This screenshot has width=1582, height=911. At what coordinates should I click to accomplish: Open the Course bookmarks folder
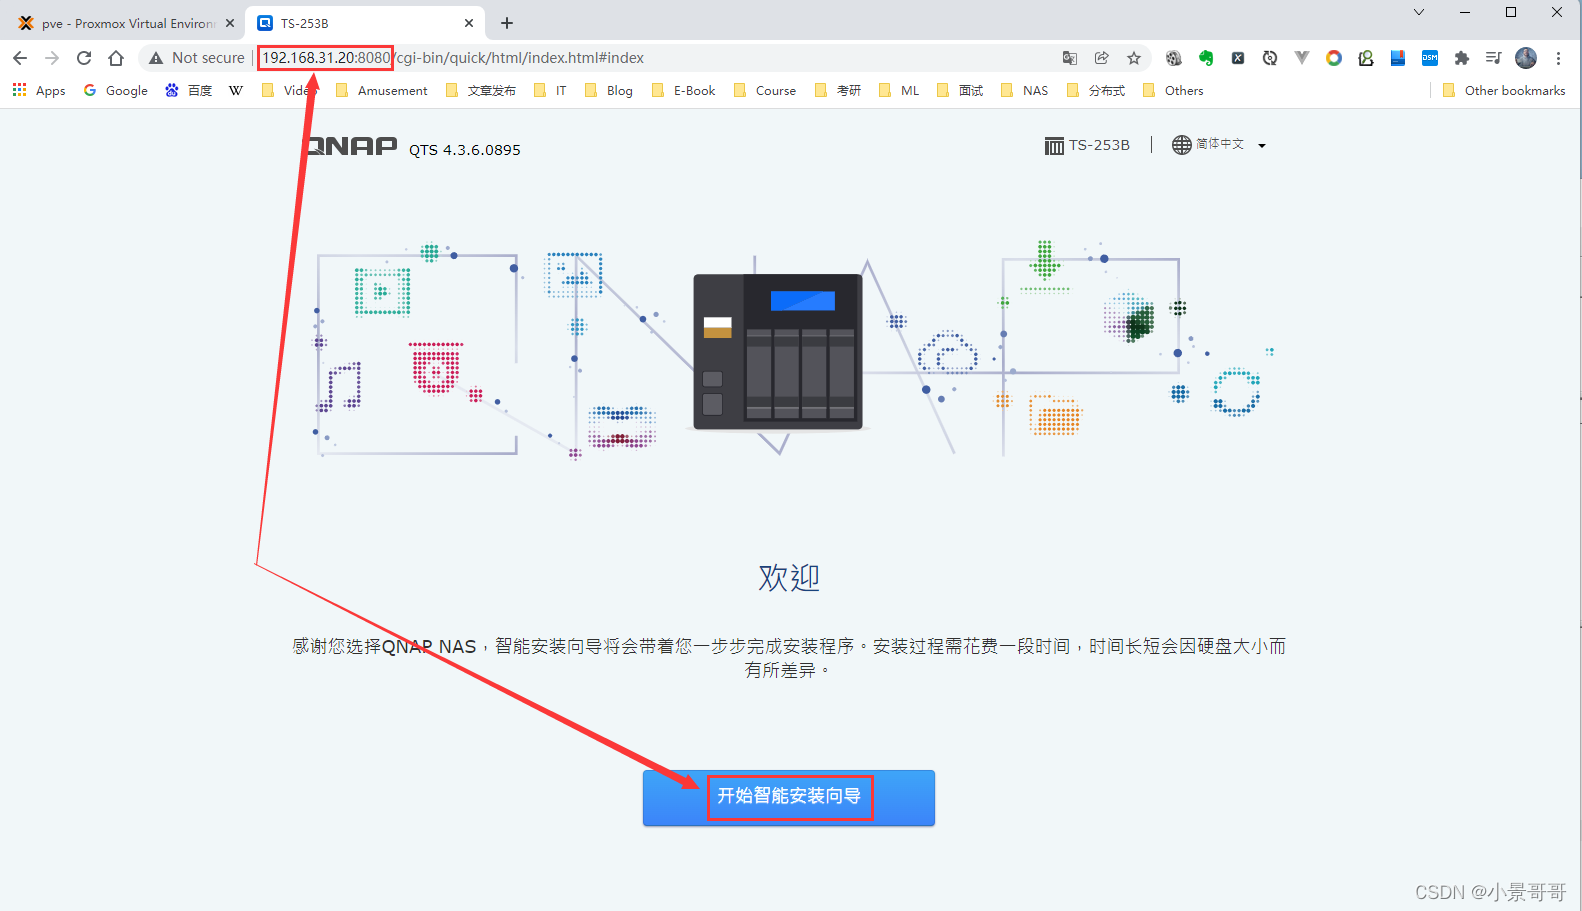pyautogui.click(x=765, y=90)
